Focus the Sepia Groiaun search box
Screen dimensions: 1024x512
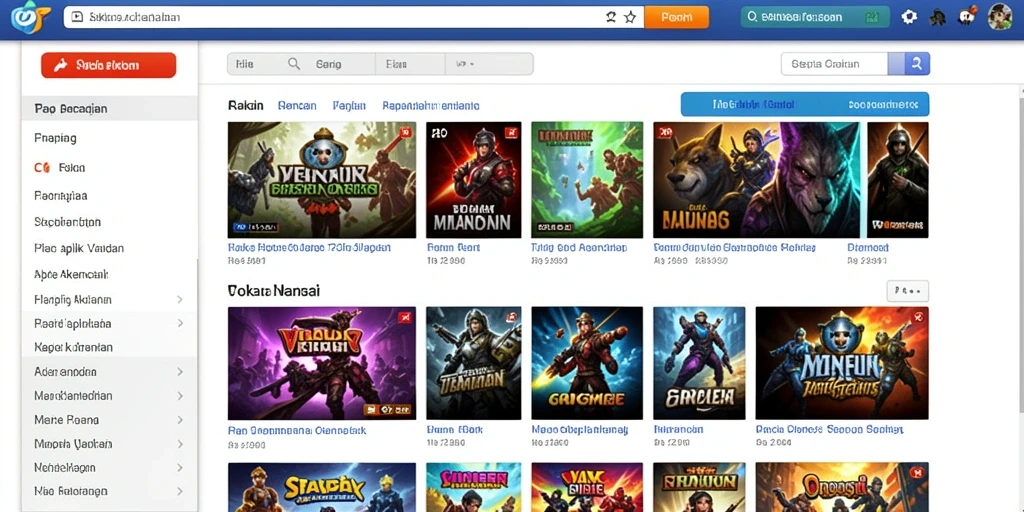[x=835, y=64]
